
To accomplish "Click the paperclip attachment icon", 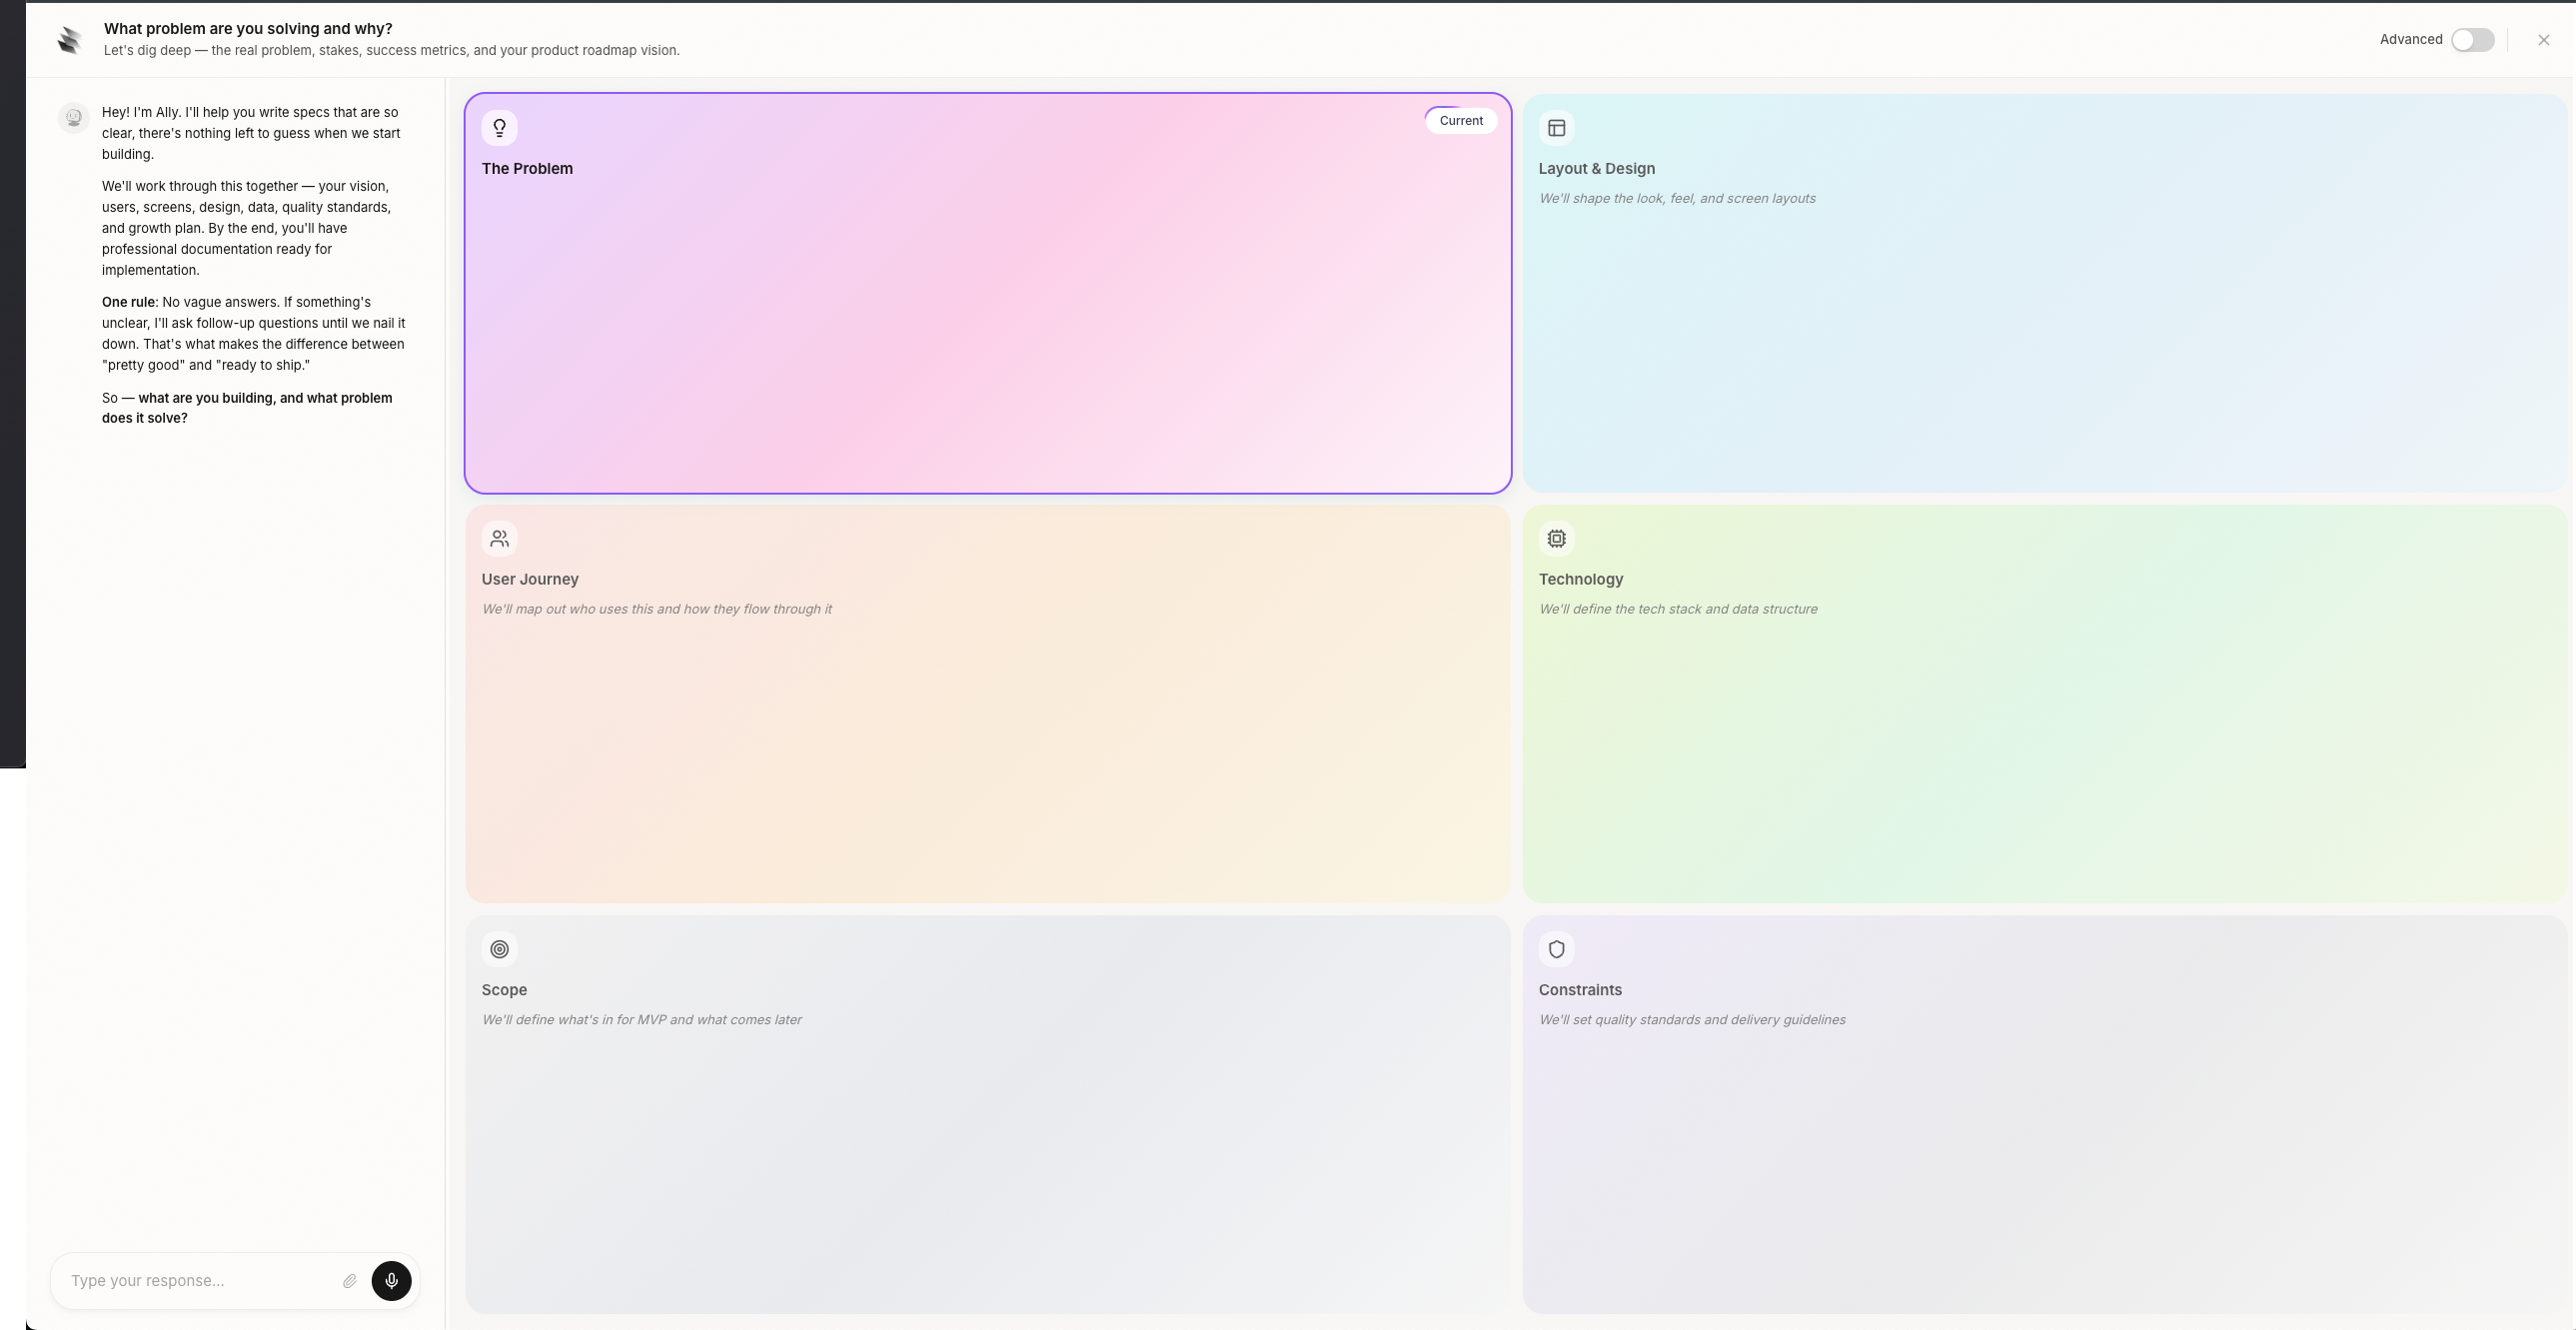I will coord(349,1281).
